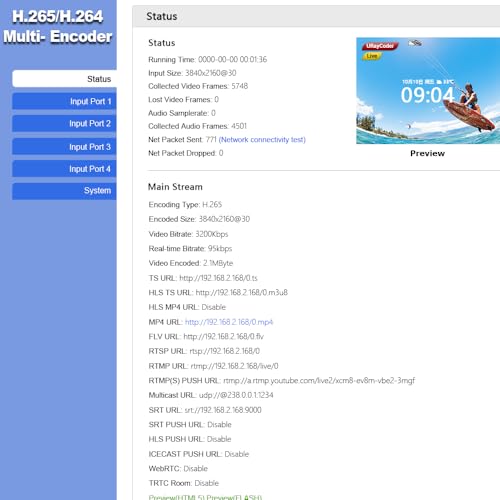Select the RTMP(S) PUSH URL youtube address
Screen dimensions: 500x500
point(319,381)
